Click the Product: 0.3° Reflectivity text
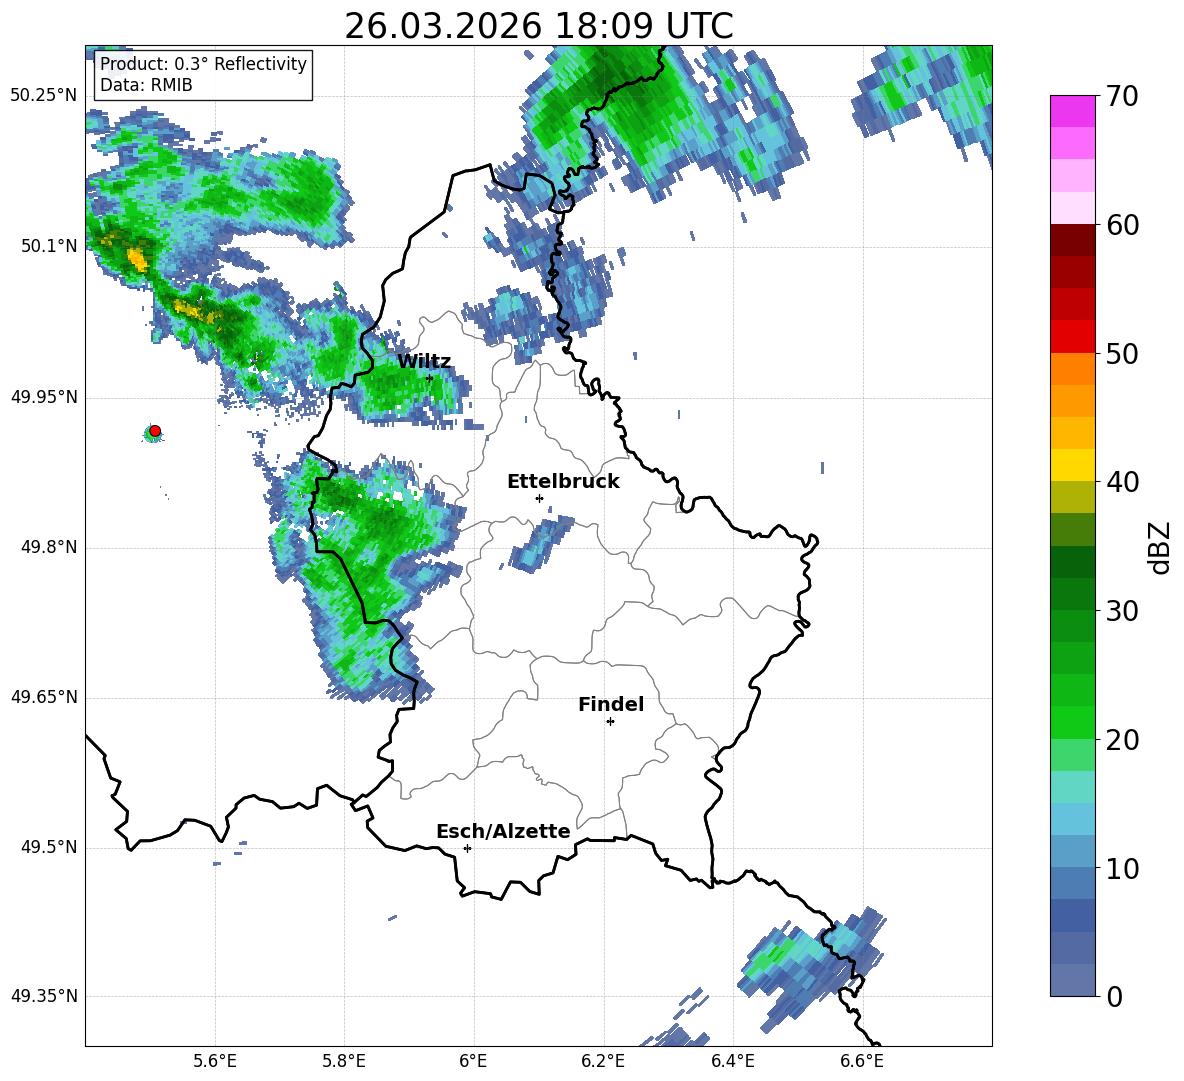The image size is (1184, 1081). [x=203, y=64]
